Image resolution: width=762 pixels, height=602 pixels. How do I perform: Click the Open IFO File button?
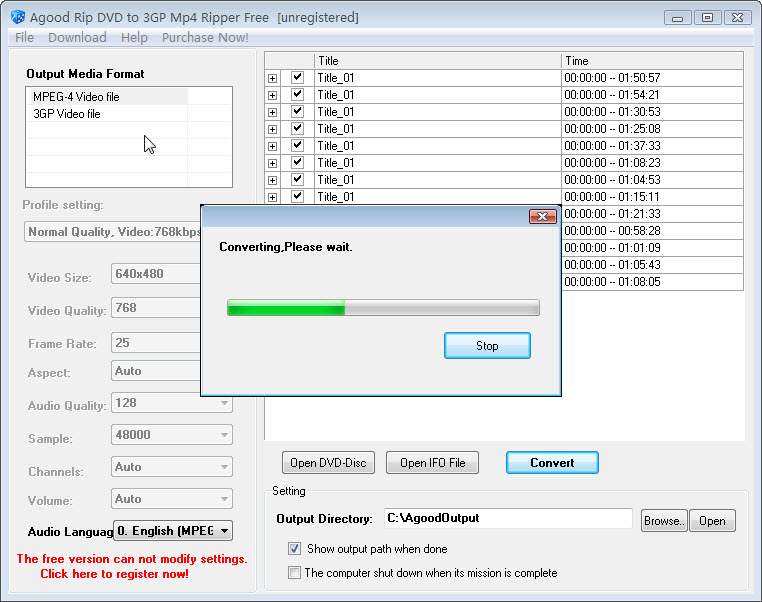click(433, 463)
